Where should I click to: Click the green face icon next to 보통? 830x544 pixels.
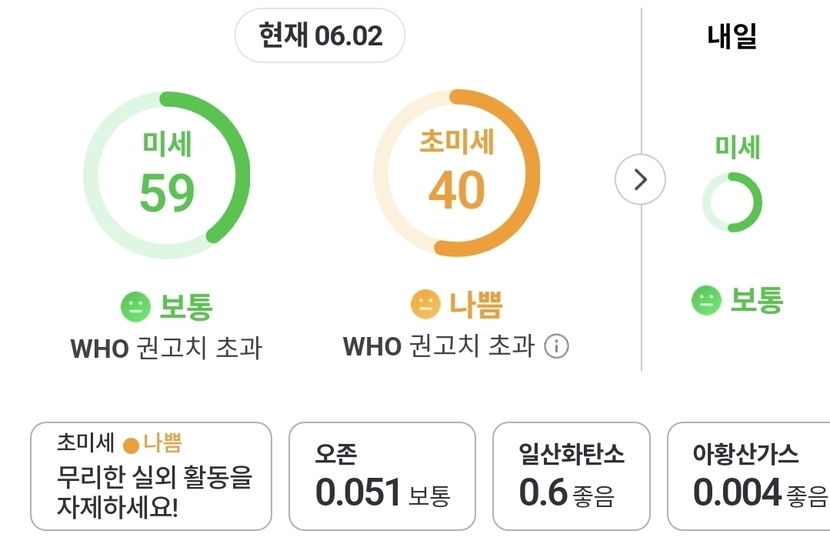tap(135, 305)
